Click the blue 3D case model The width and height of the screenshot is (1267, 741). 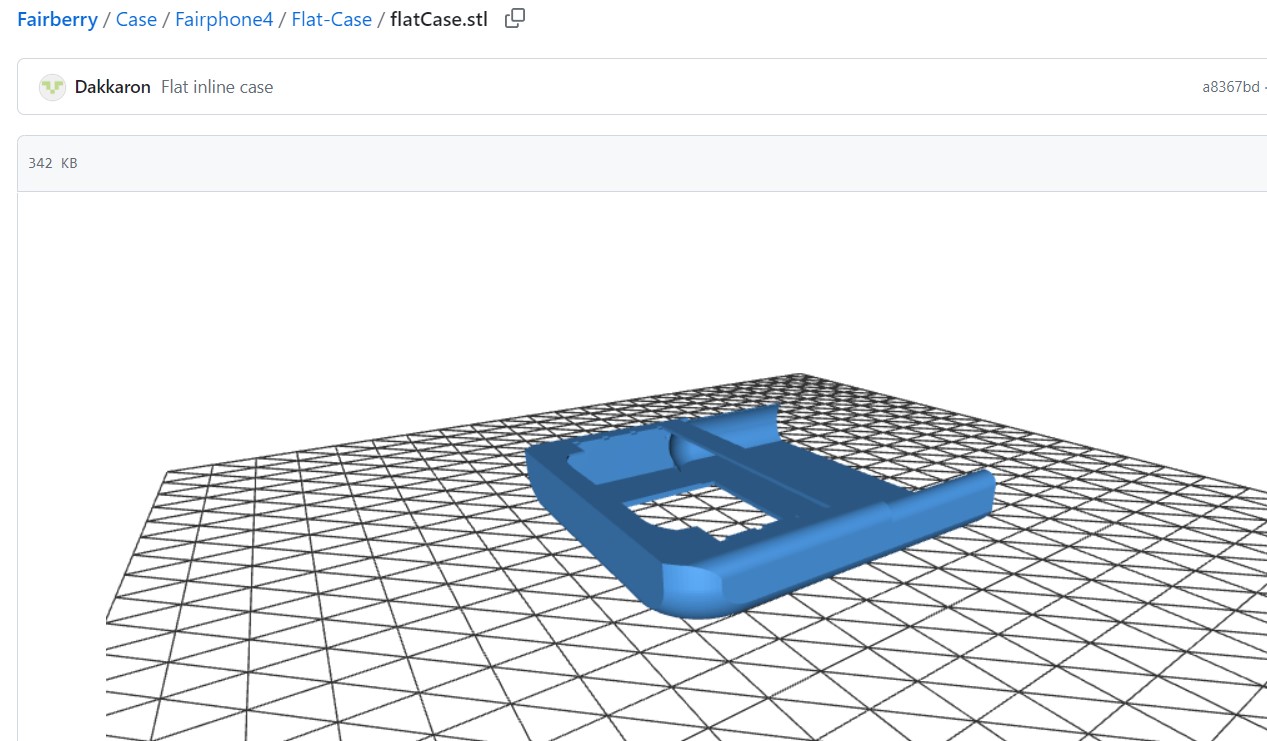pos(760,510)
